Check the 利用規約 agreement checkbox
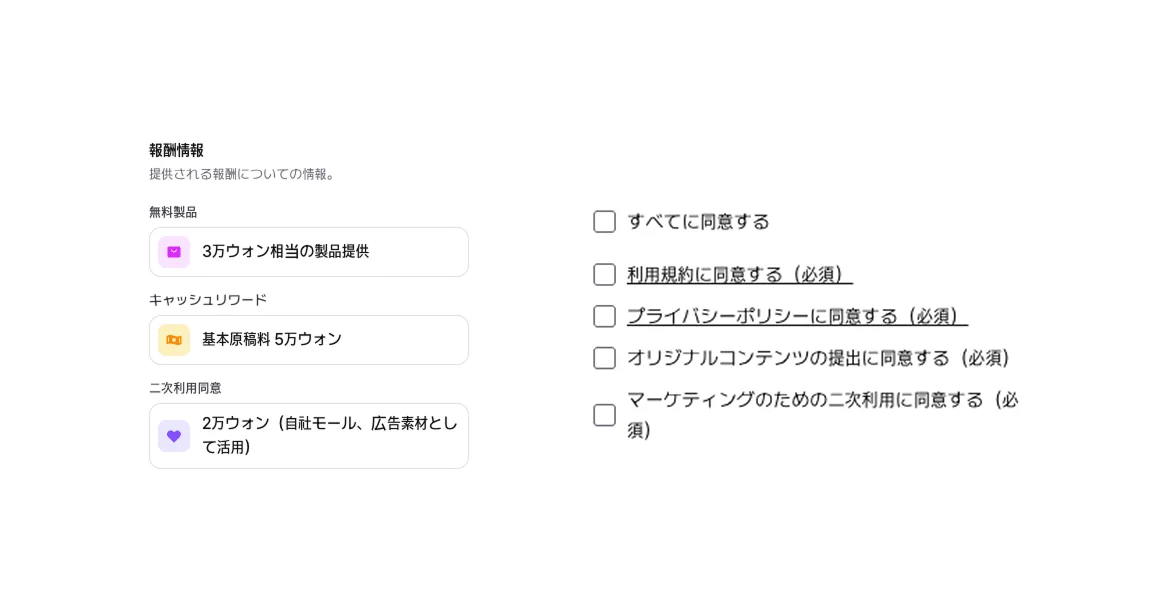1149x613 pixels. (x=604, y=275)
